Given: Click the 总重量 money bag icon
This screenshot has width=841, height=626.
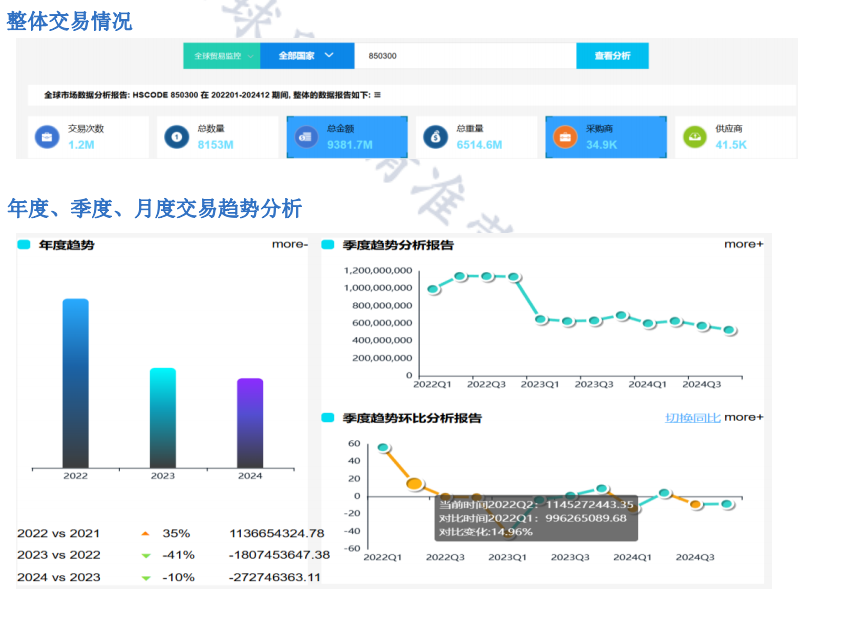Looking at the screenshot, I should (x=434, y=137).
